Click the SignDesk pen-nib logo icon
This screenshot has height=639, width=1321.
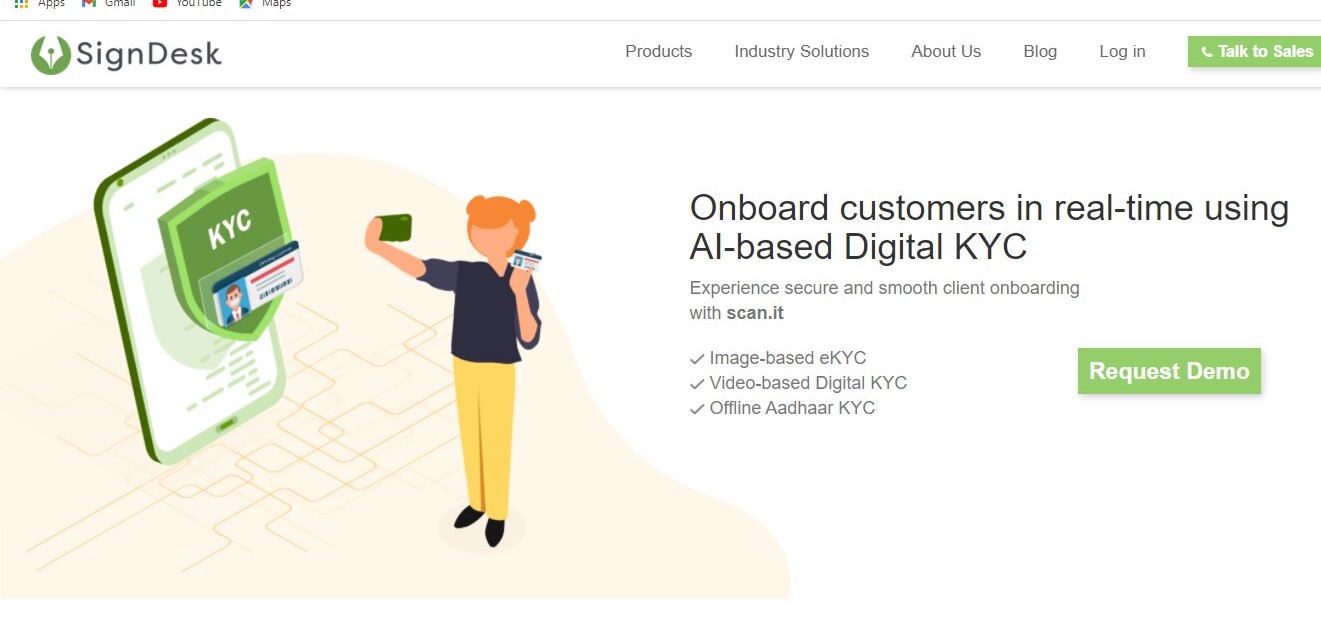[x=50, y=54]
